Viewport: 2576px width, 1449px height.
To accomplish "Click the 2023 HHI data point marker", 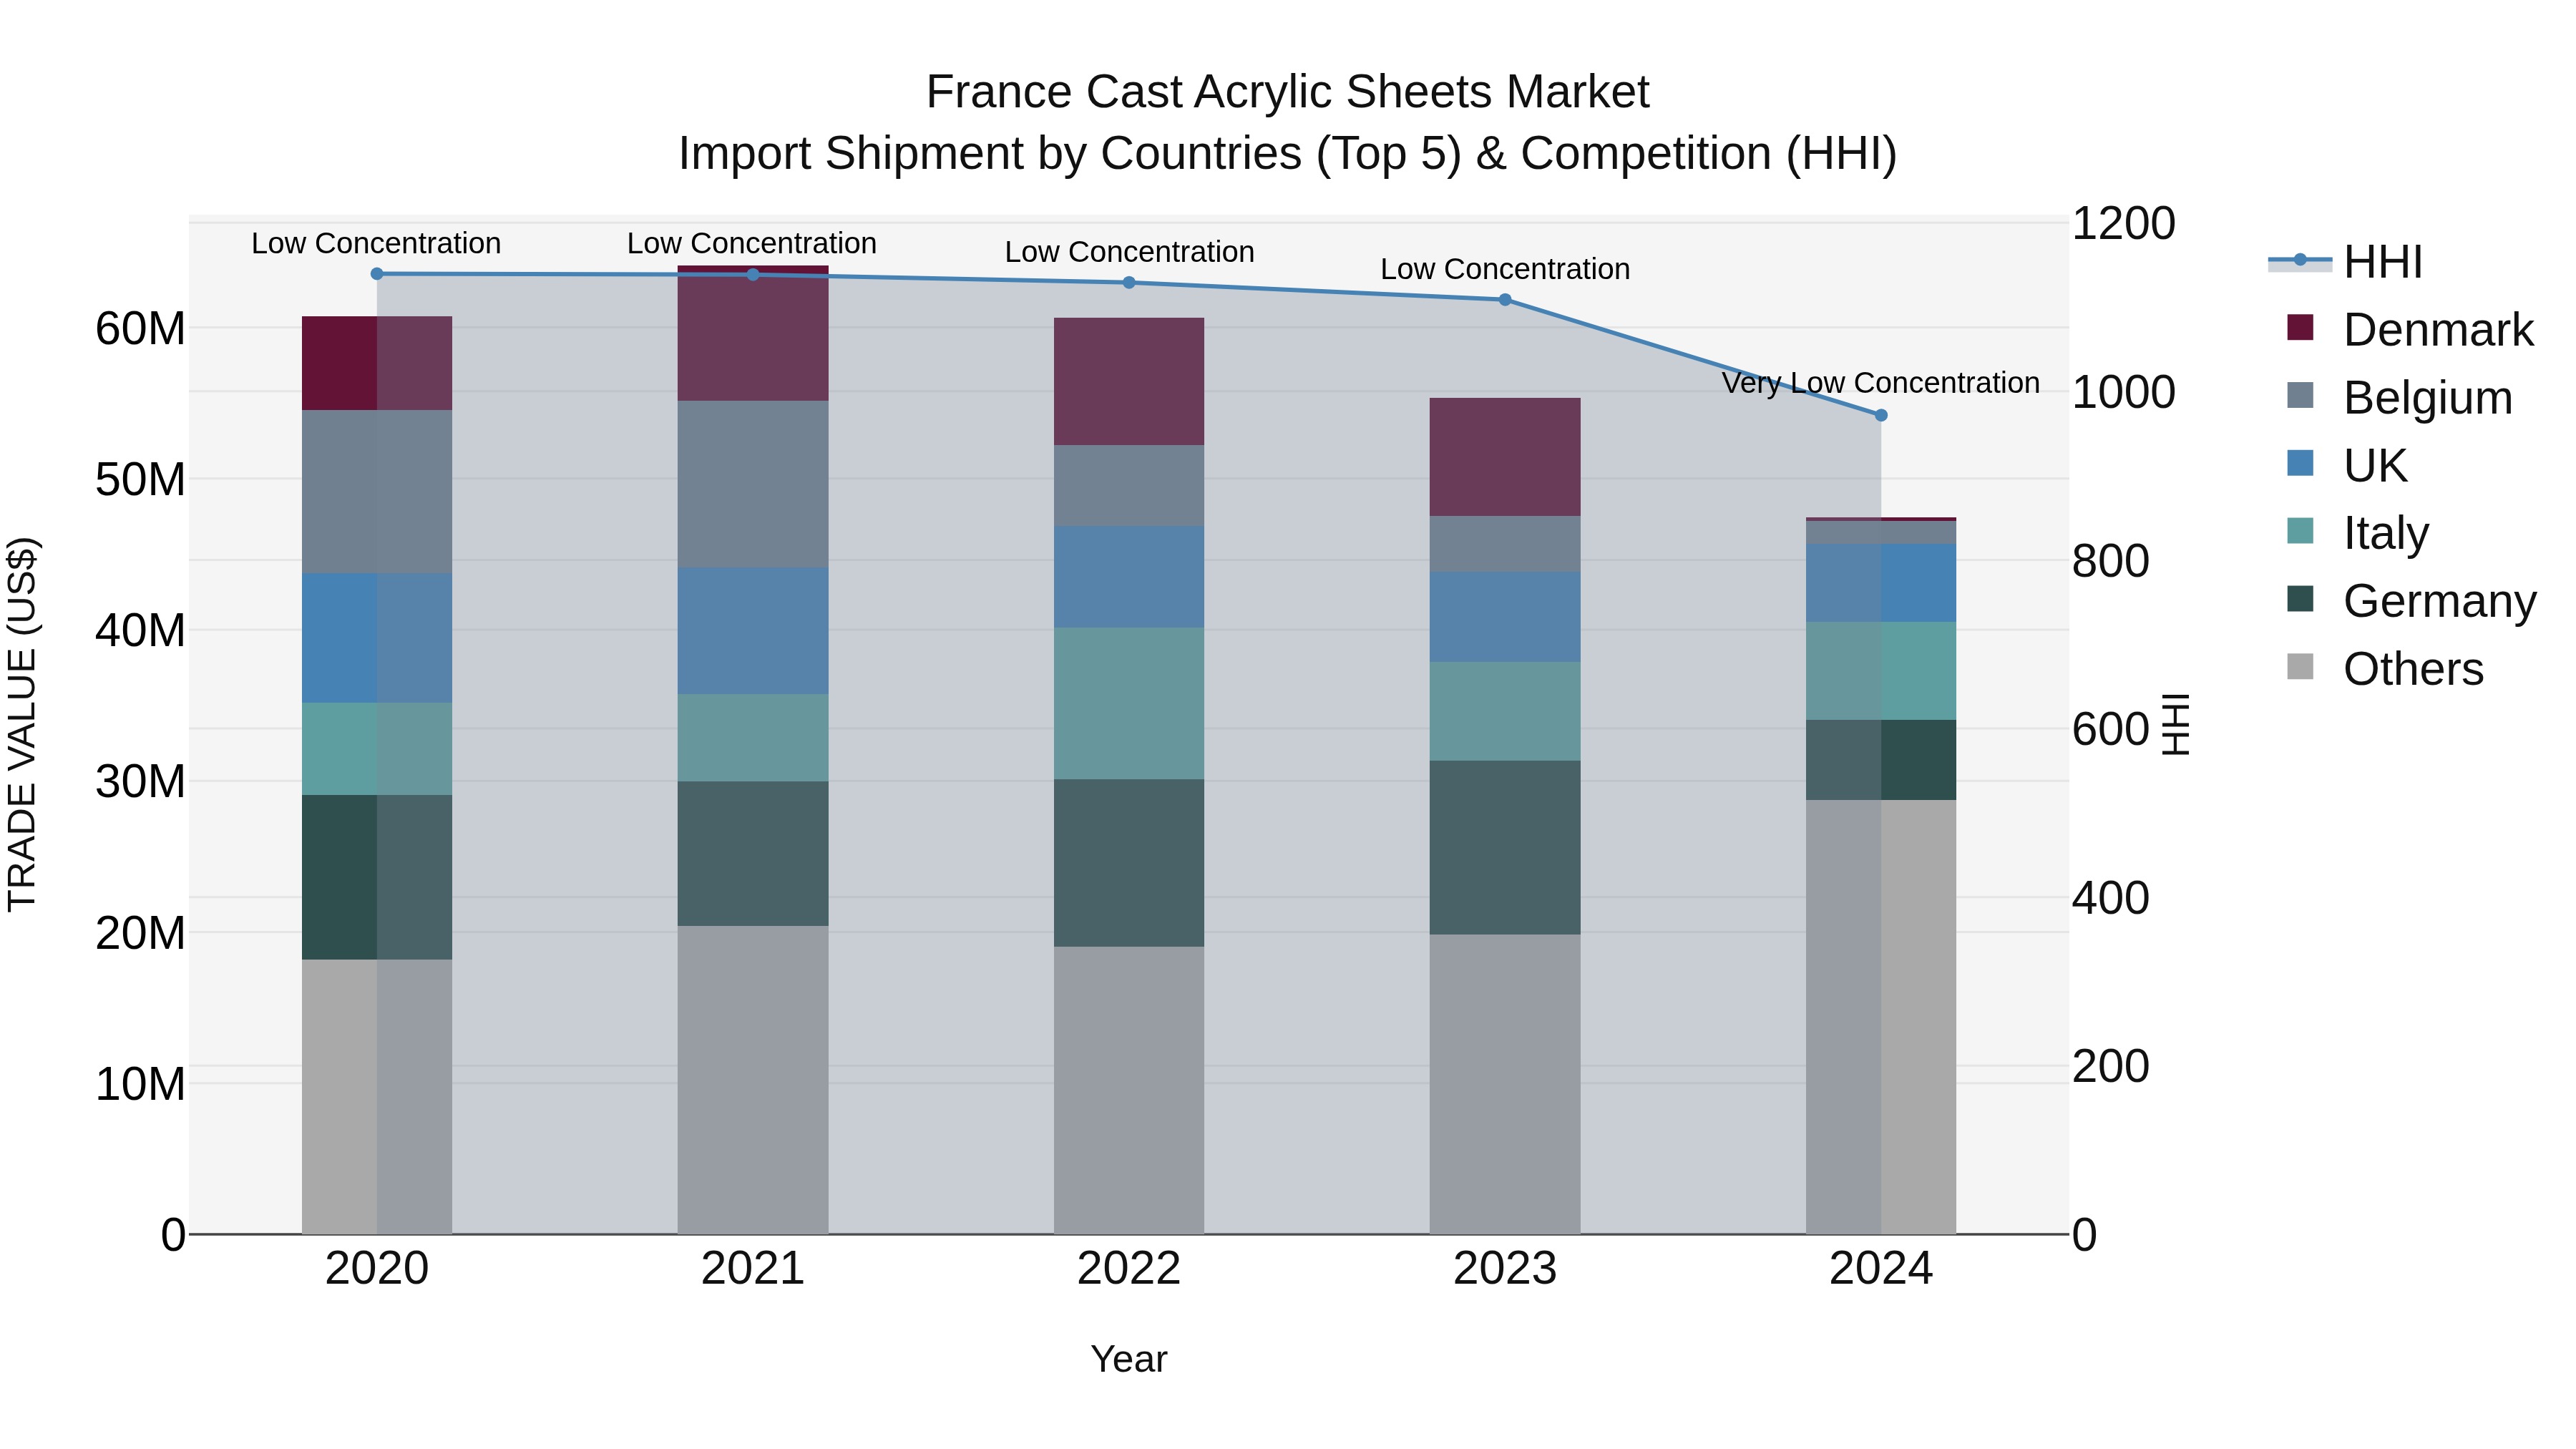I will pyautogui.click(x=1505, y=300).
